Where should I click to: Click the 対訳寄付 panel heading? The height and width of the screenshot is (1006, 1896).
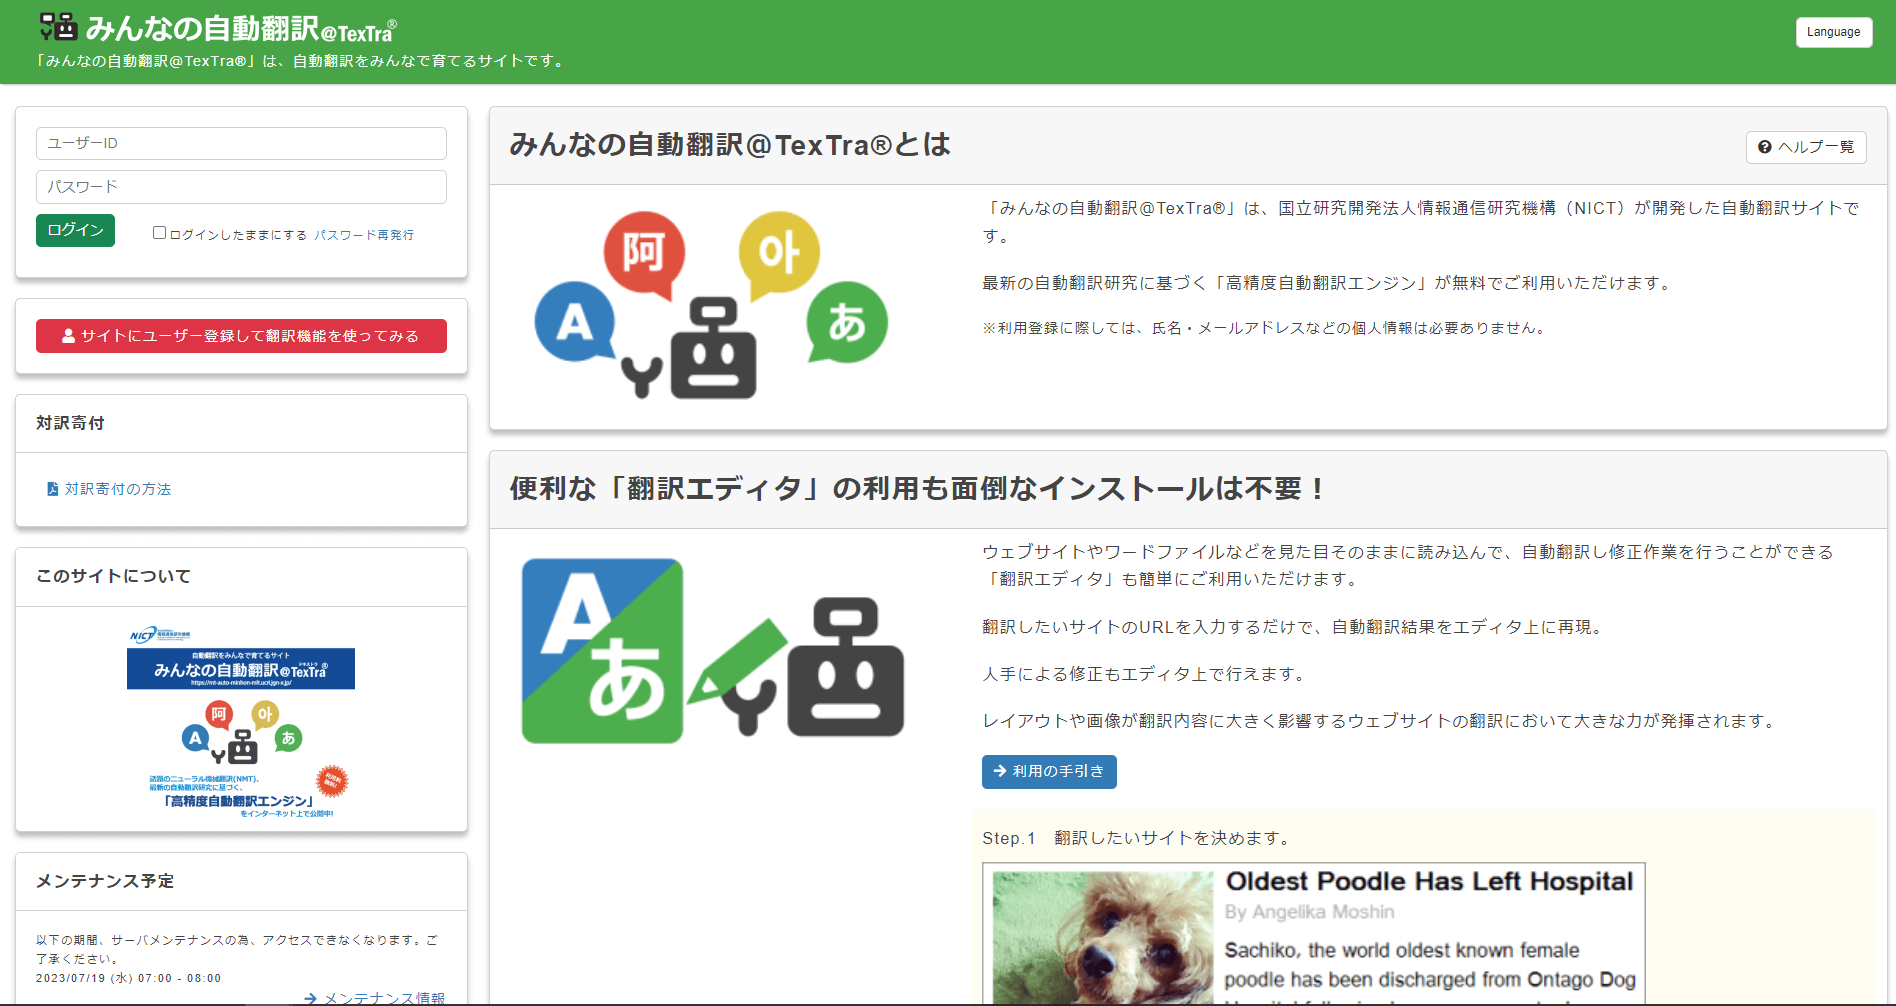pyautogui.click(x=70, y=423)
